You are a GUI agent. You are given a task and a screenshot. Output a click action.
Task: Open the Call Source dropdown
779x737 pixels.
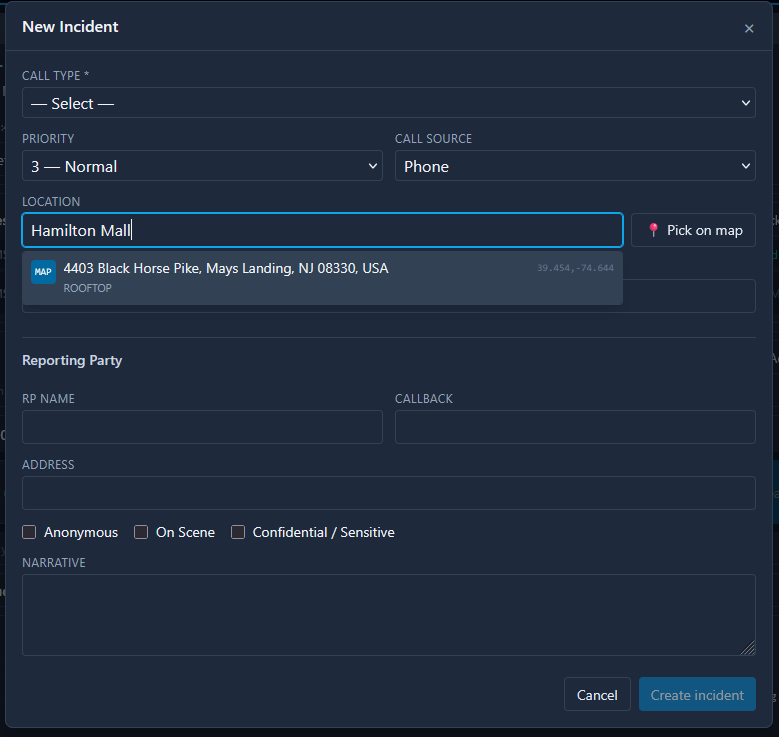[575, 166]
